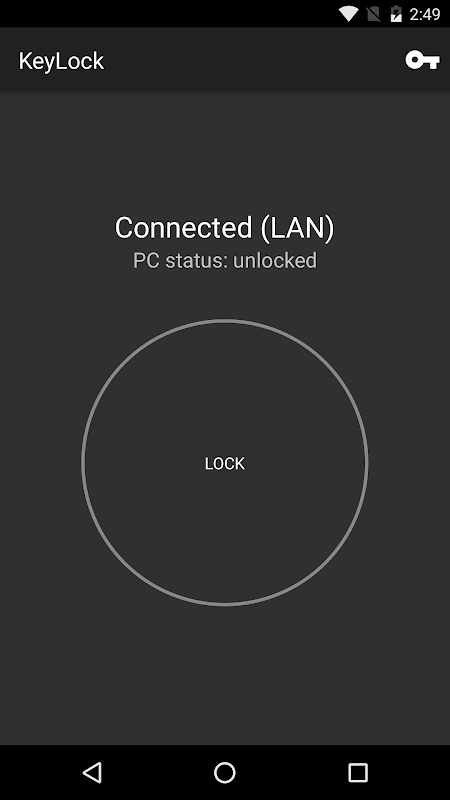The image size is (450, 800).
Task: Toggle PC lock using the large circle
Action: (224, 462)
